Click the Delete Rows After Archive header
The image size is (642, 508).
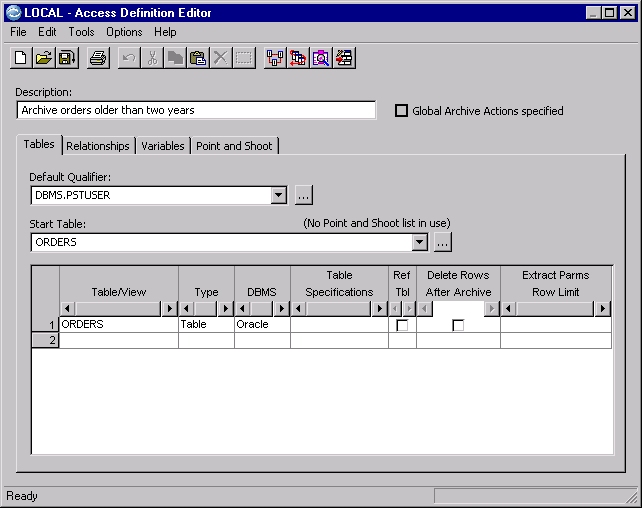pyautogui.click(x=458, y=284)
